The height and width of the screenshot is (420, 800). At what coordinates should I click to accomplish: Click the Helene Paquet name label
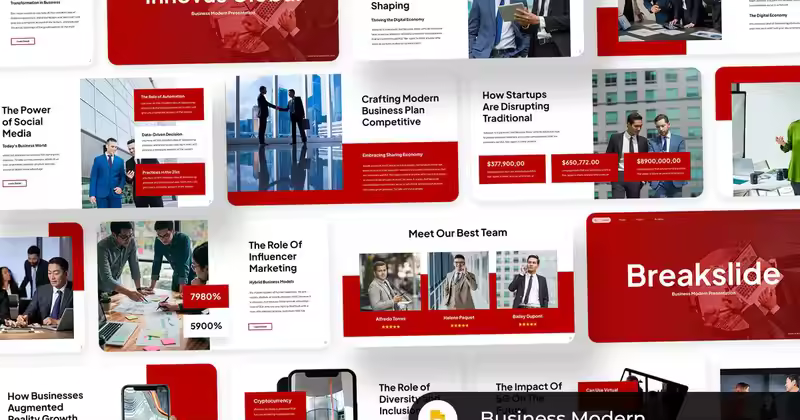(459, 317)
